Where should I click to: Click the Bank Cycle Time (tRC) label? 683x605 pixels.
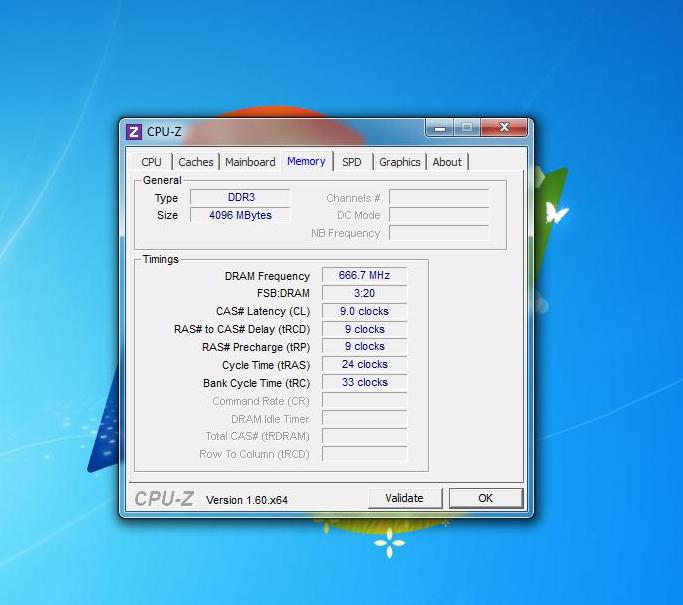pos(256,383)
